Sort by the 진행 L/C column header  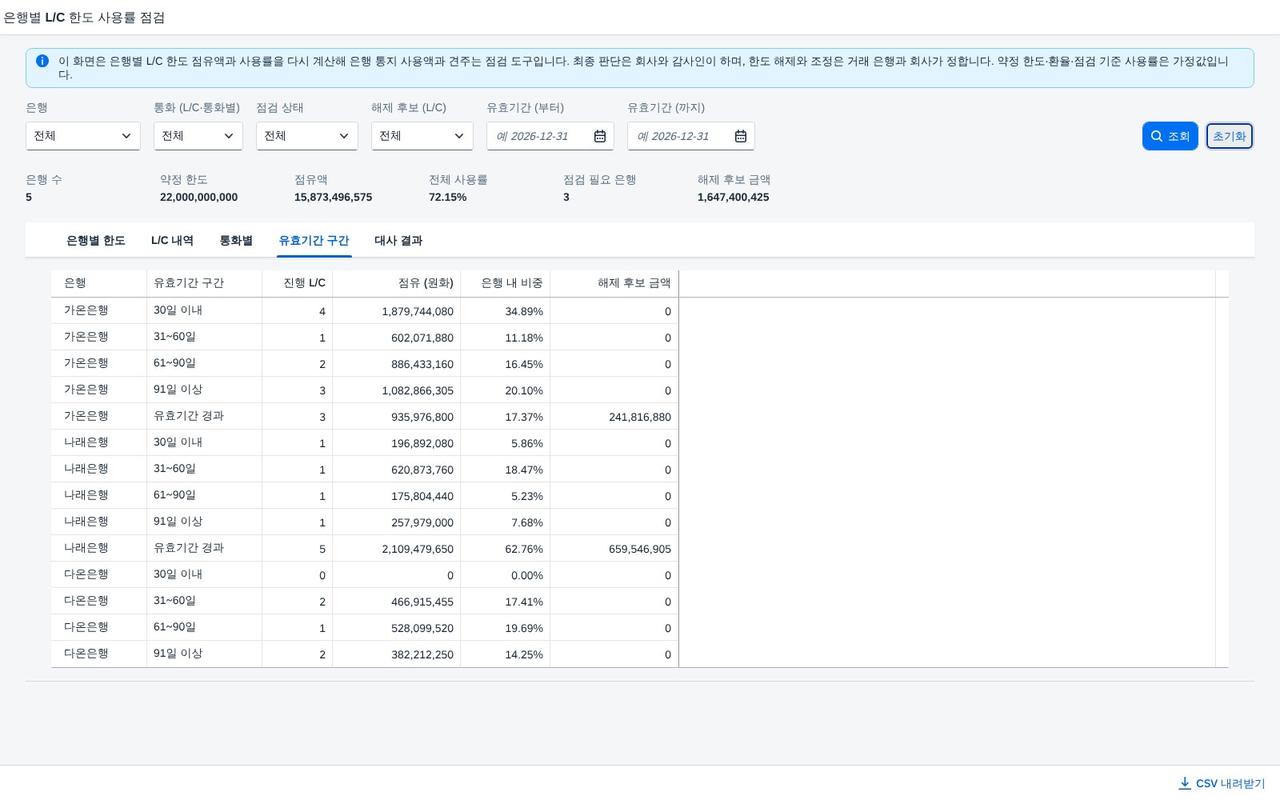297,283
